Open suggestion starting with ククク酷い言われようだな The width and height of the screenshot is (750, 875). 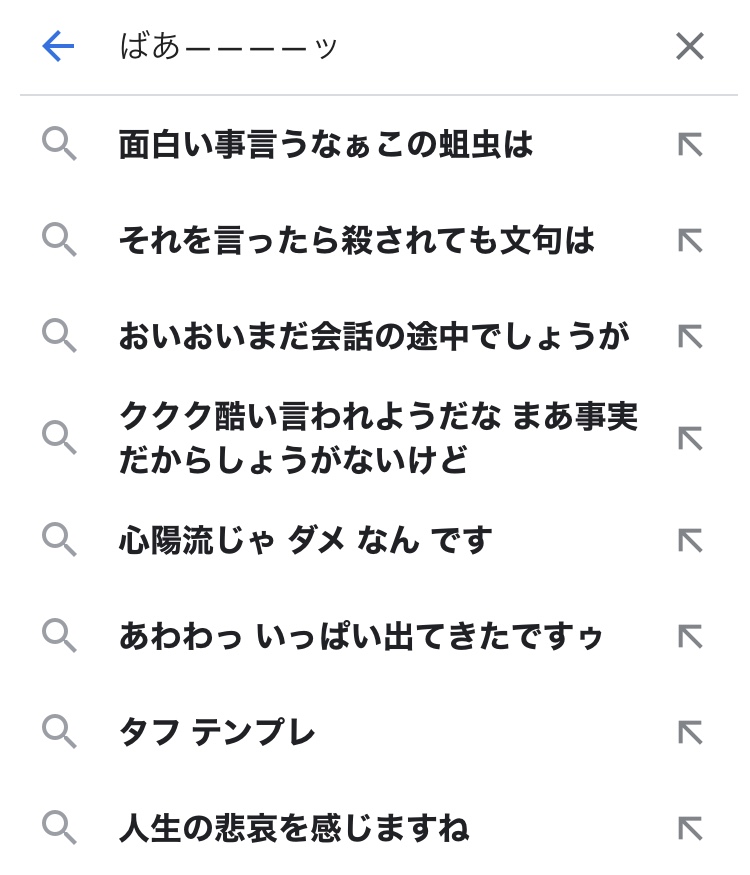tap(378, 438)
